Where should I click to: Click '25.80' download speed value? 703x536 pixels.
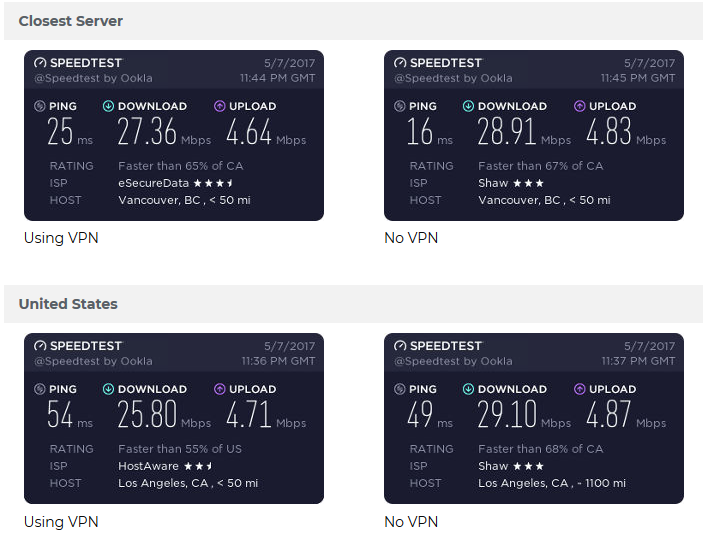147,414
